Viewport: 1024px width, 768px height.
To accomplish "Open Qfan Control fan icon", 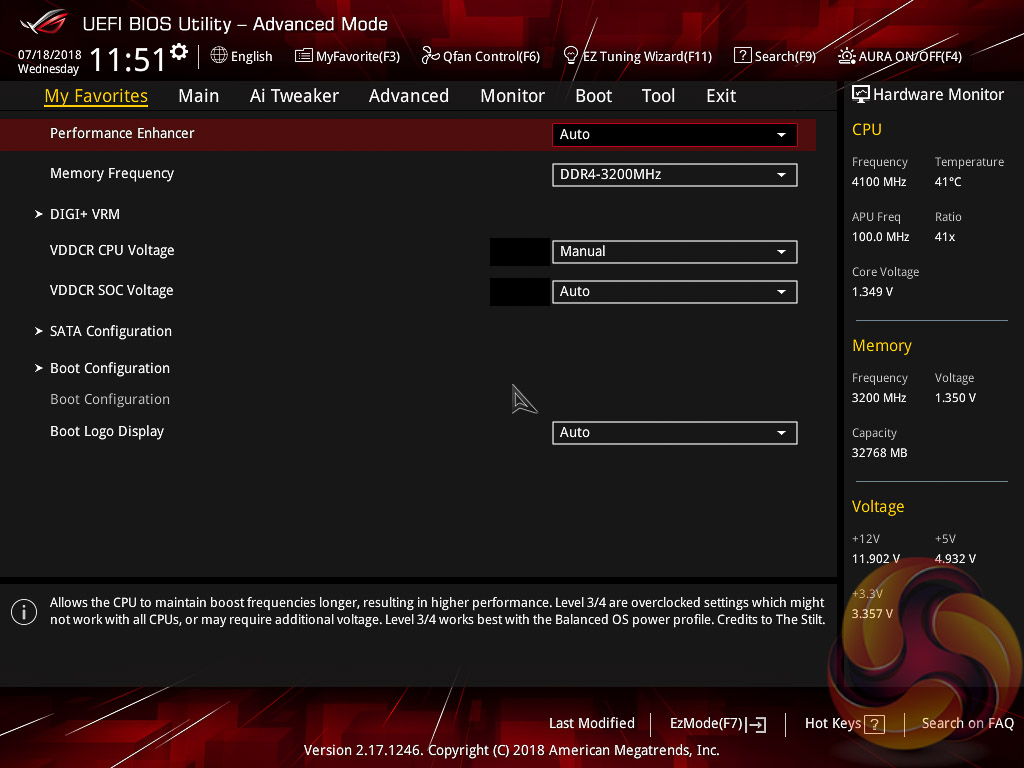I will [430, 56].
